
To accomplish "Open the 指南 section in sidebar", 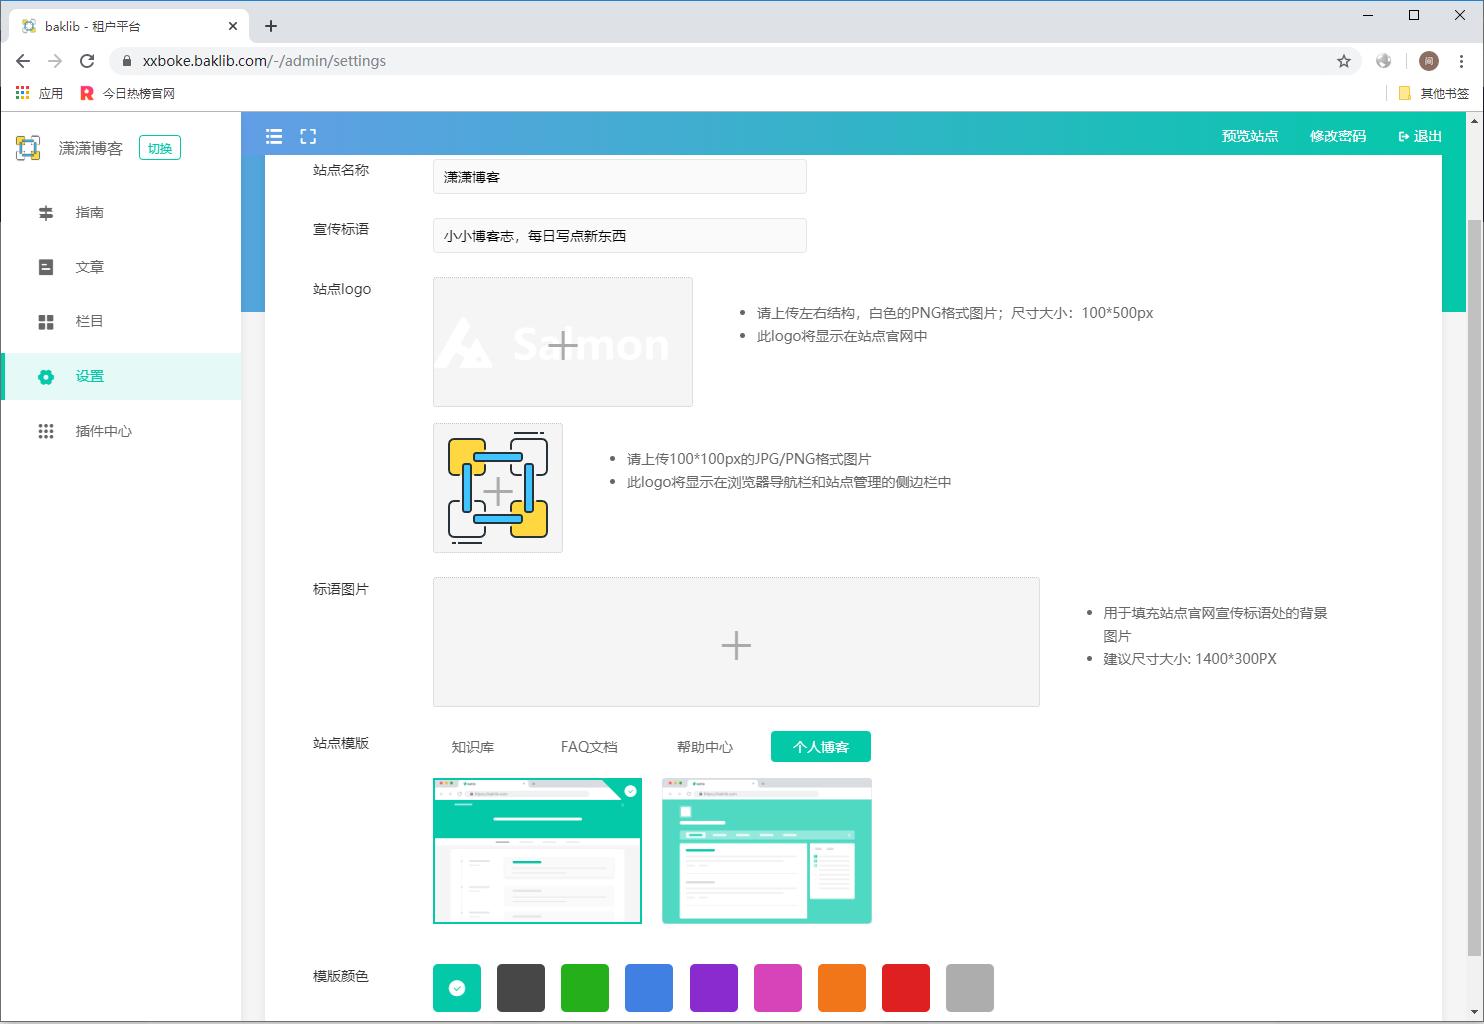I will (x=90, y=212).
